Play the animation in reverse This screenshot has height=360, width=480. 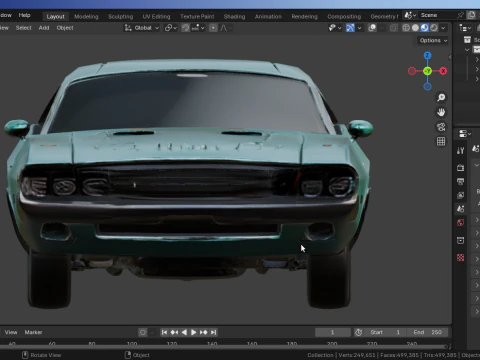click(x=184, y=332)
